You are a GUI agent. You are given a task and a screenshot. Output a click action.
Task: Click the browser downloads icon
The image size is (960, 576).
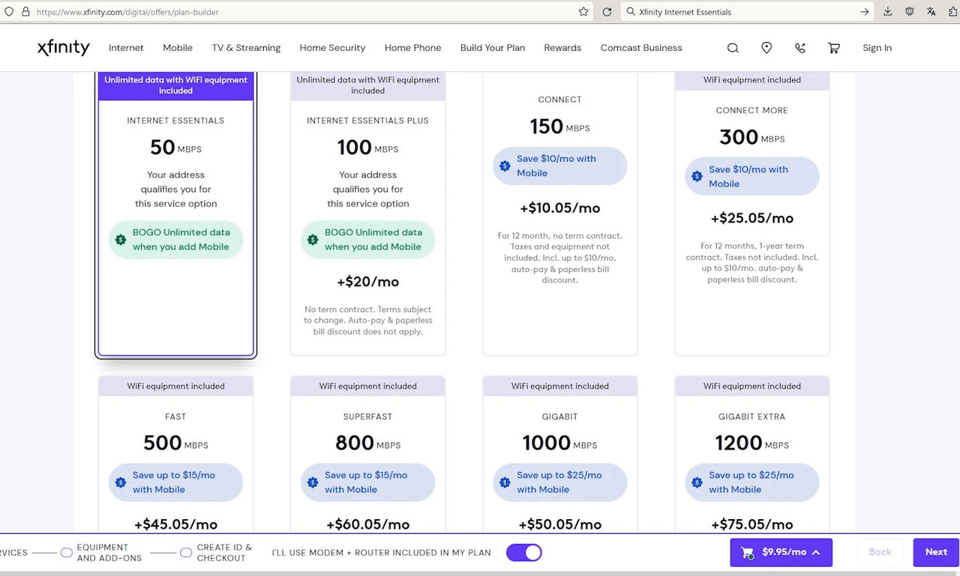coord(887,12)
